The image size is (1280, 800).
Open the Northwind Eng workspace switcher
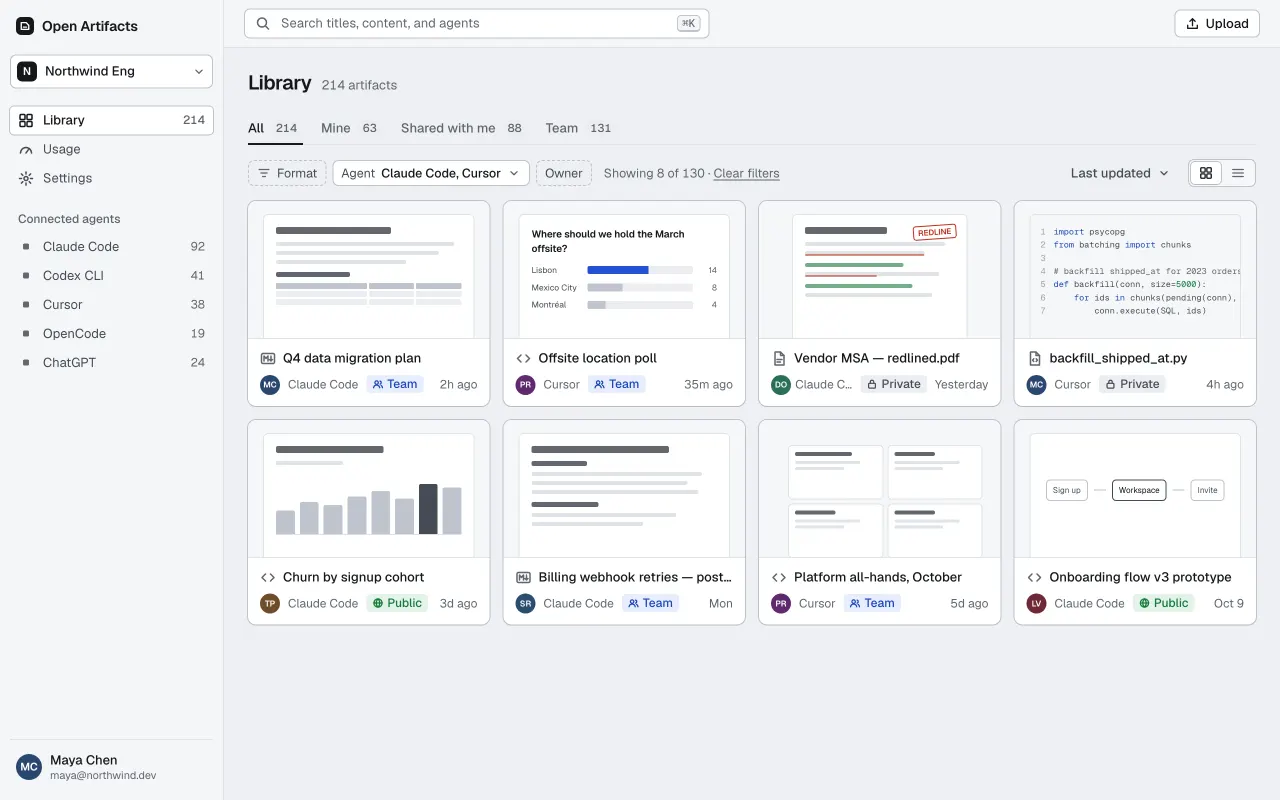tap(111, 71)
